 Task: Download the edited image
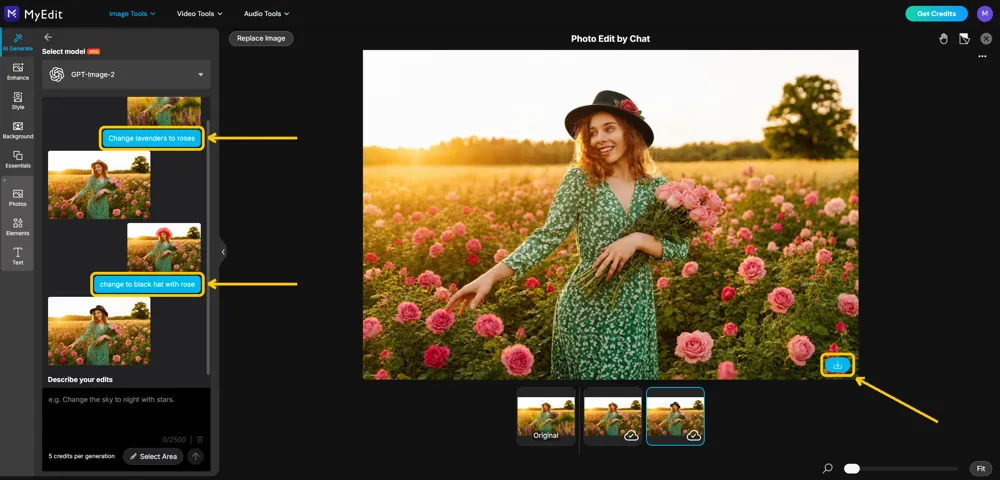tap(838, 365)
